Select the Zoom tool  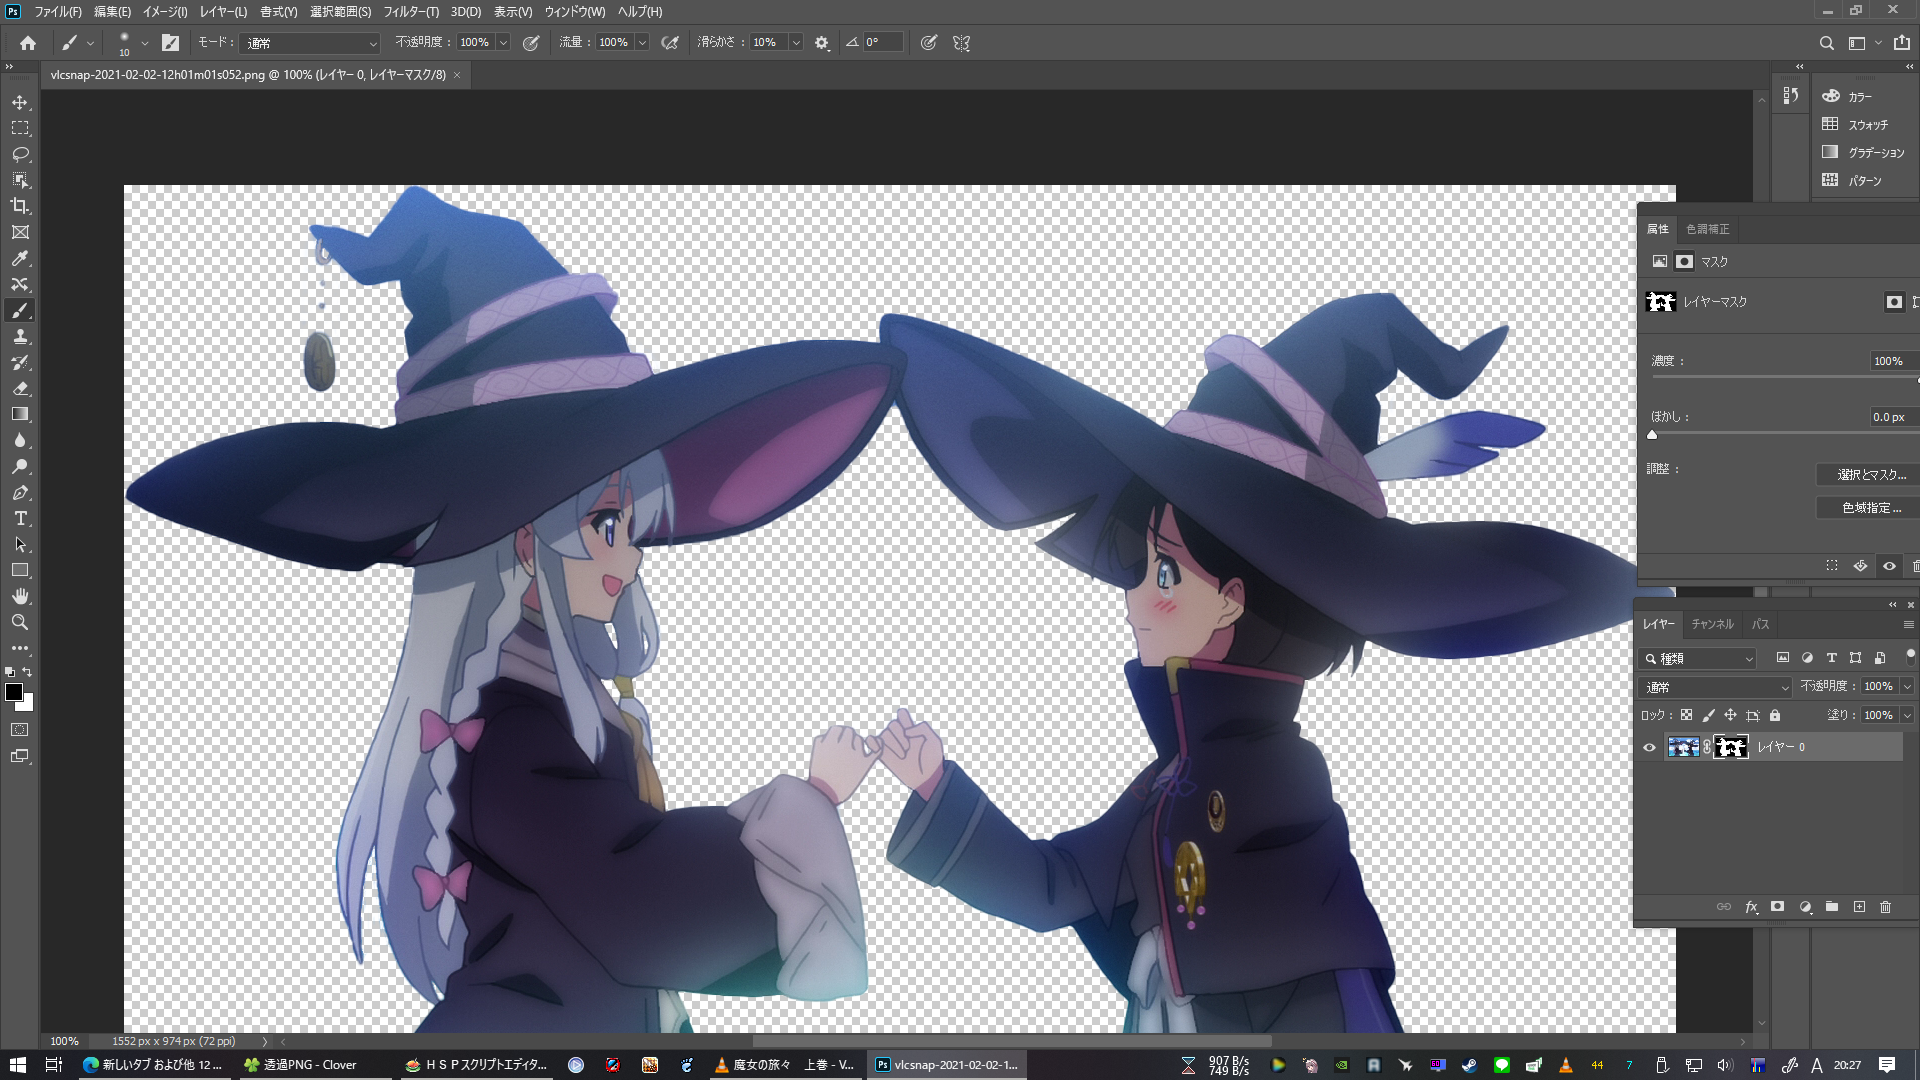pos(20,622)
